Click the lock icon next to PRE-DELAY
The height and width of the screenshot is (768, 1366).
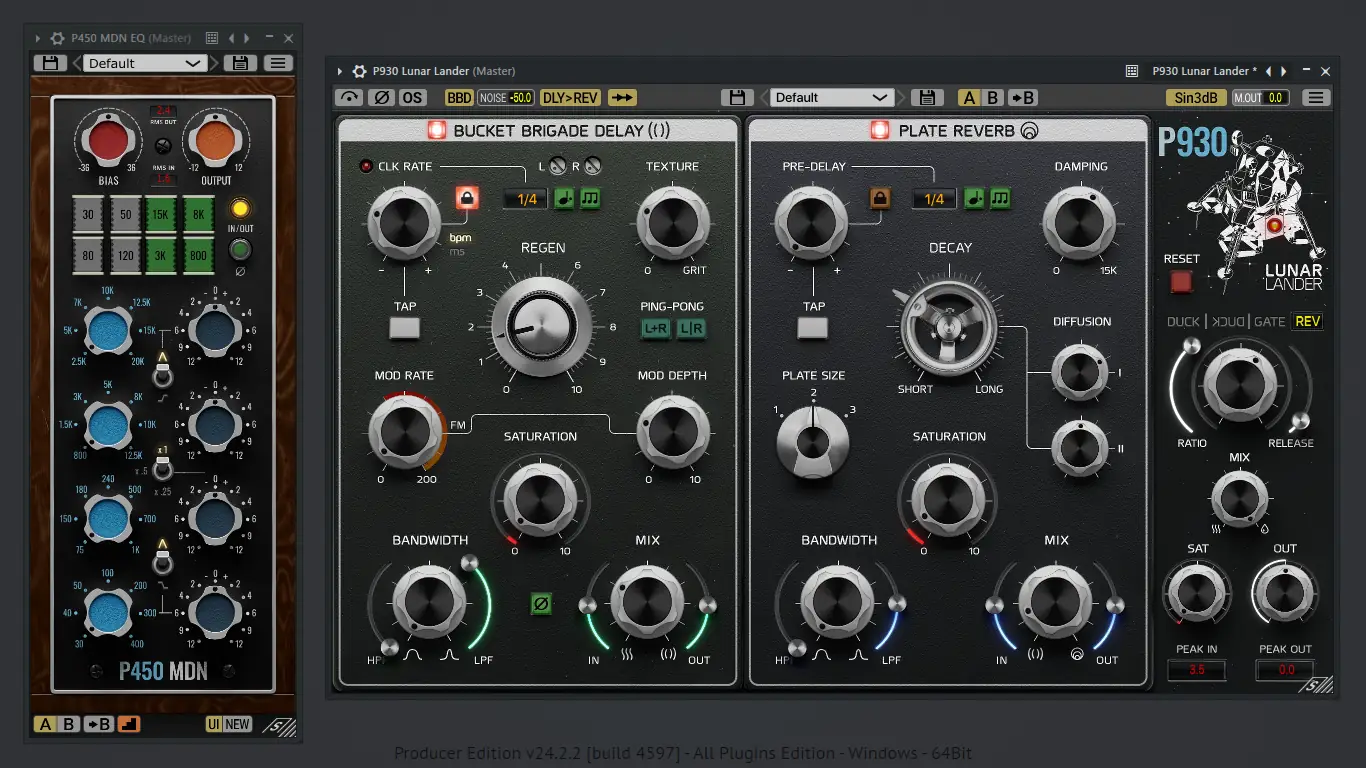pos(880,199)
